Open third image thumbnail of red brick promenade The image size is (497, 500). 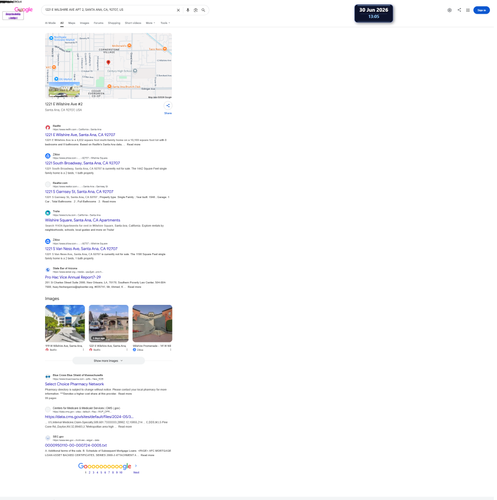tap(152, 323)
